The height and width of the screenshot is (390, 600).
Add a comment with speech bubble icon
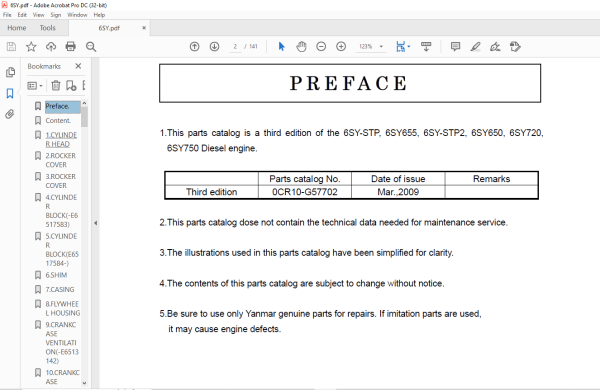click(x=455, y=47)
